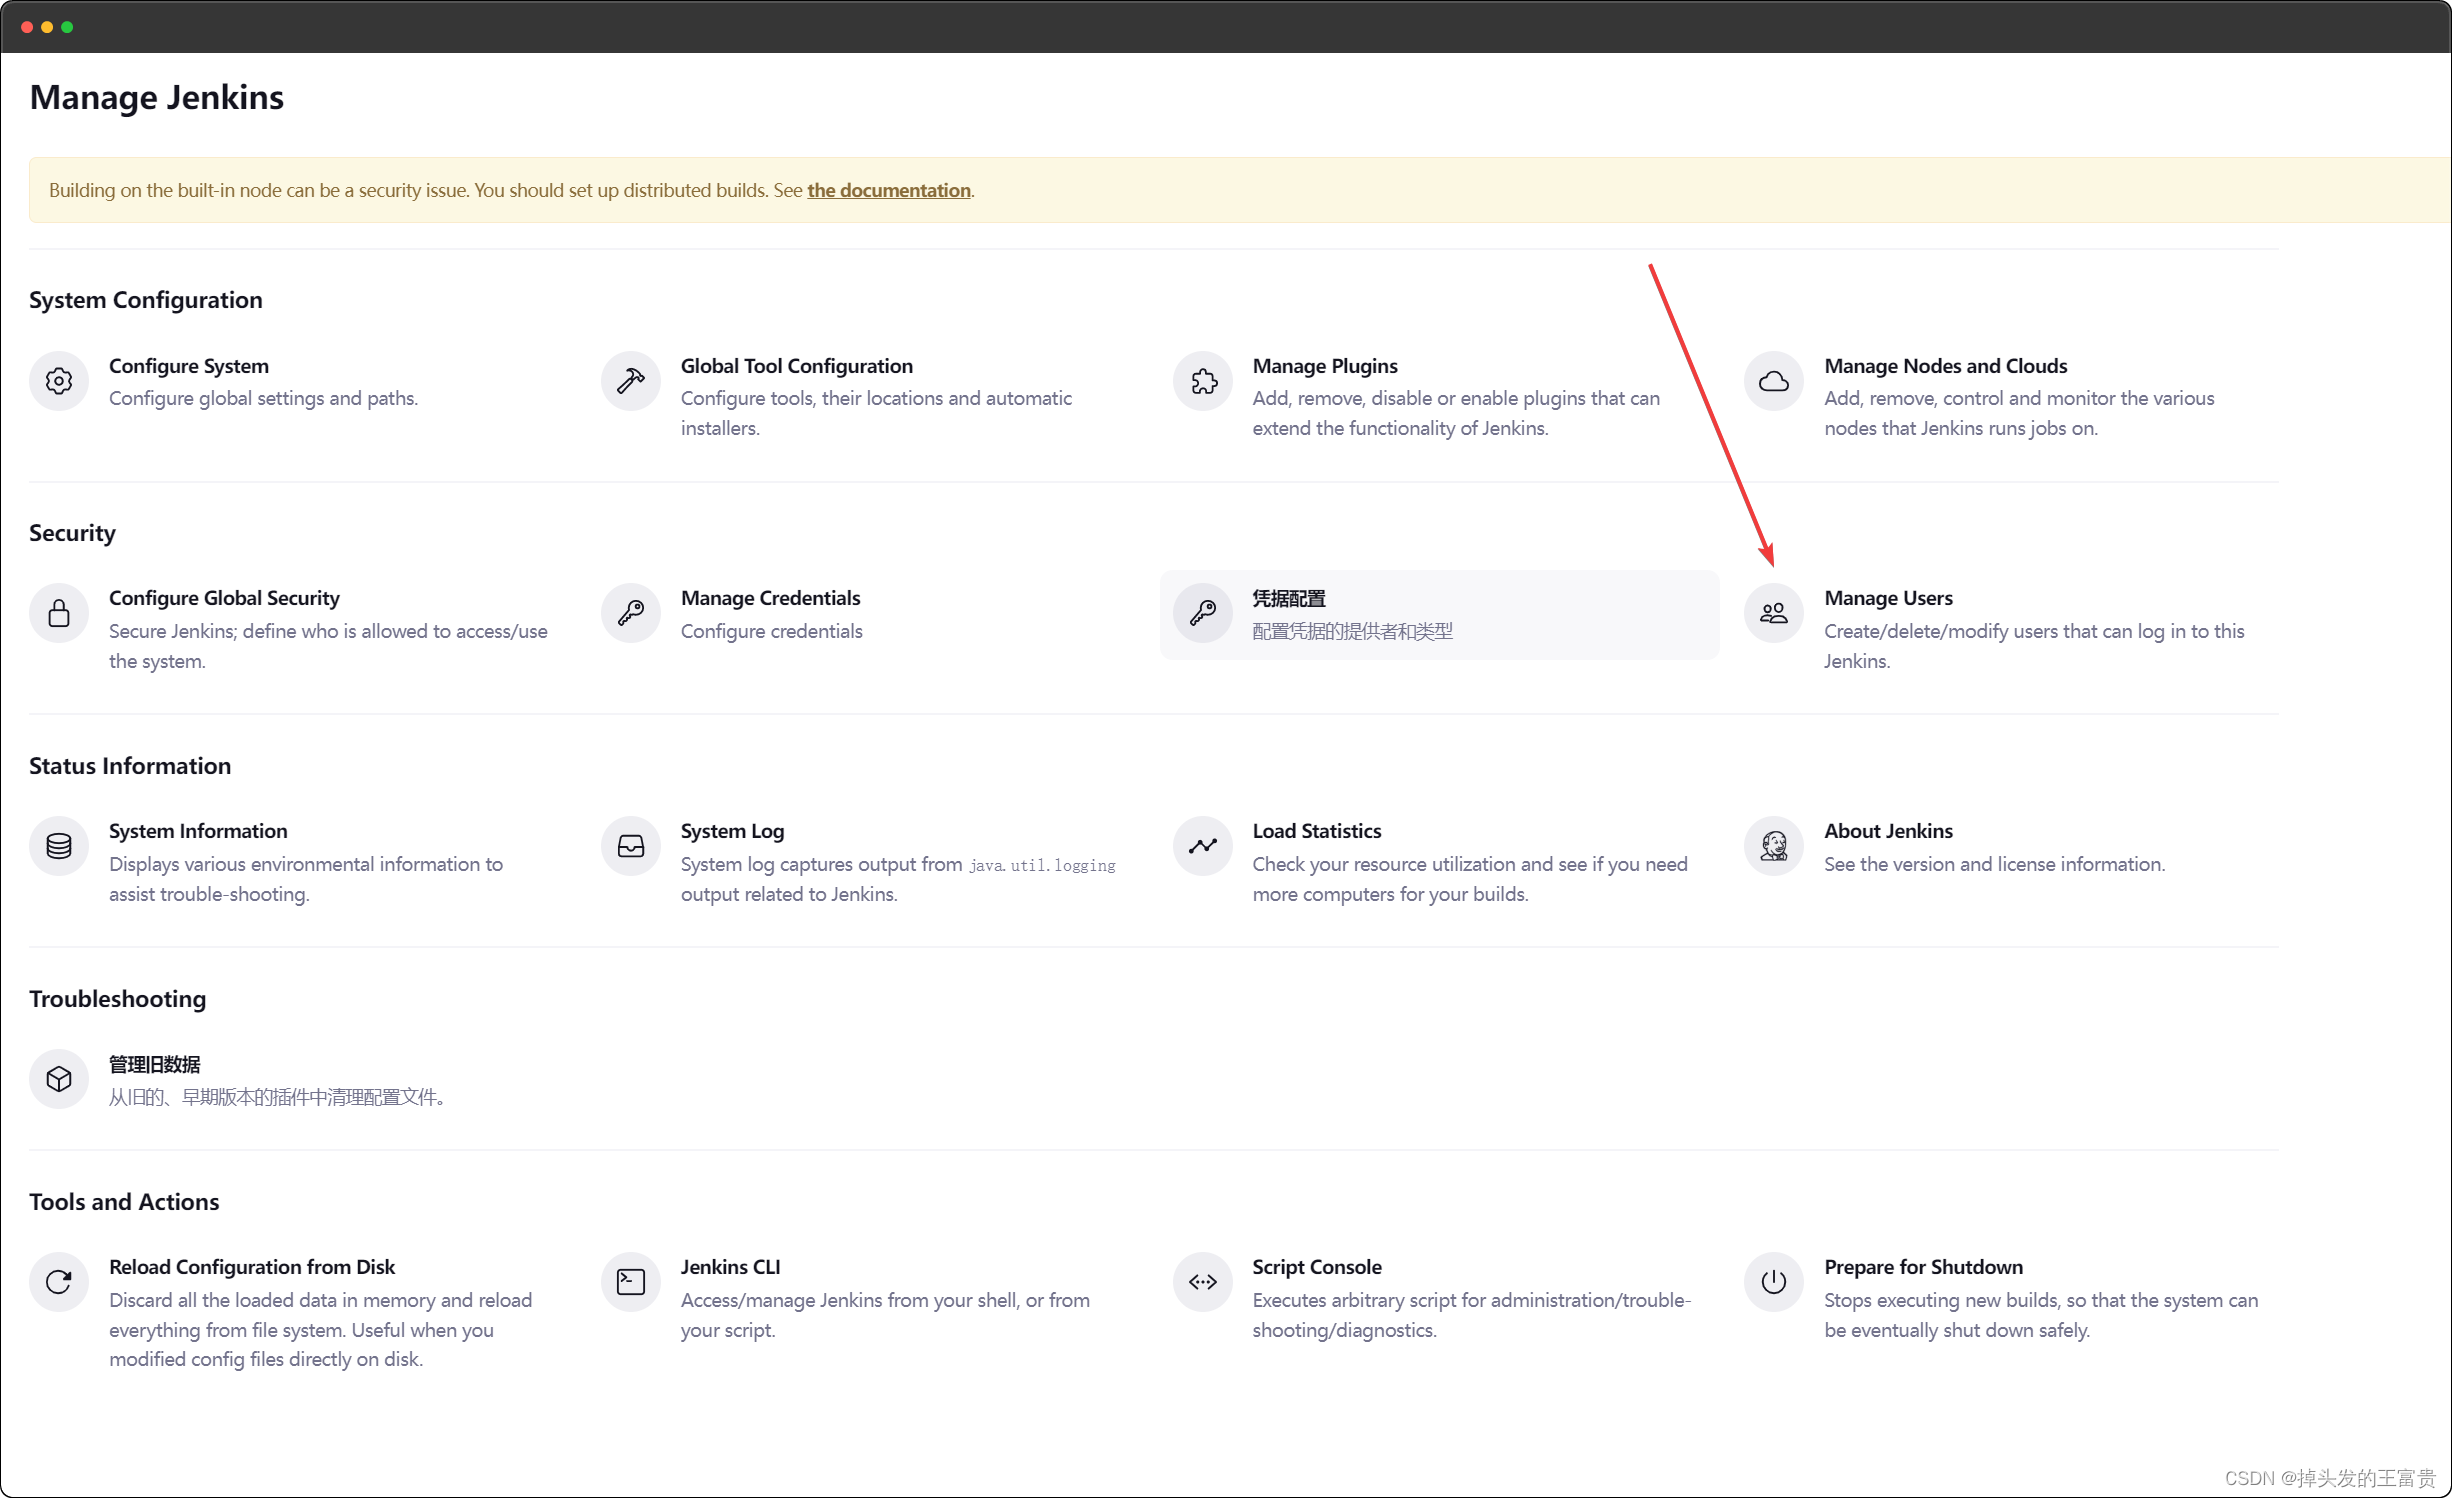Image resolution: width=2452 pixels, height=1498 pixels.
Task: Click text 'See the version and license information.'
Action: (x=1994, y=864)
